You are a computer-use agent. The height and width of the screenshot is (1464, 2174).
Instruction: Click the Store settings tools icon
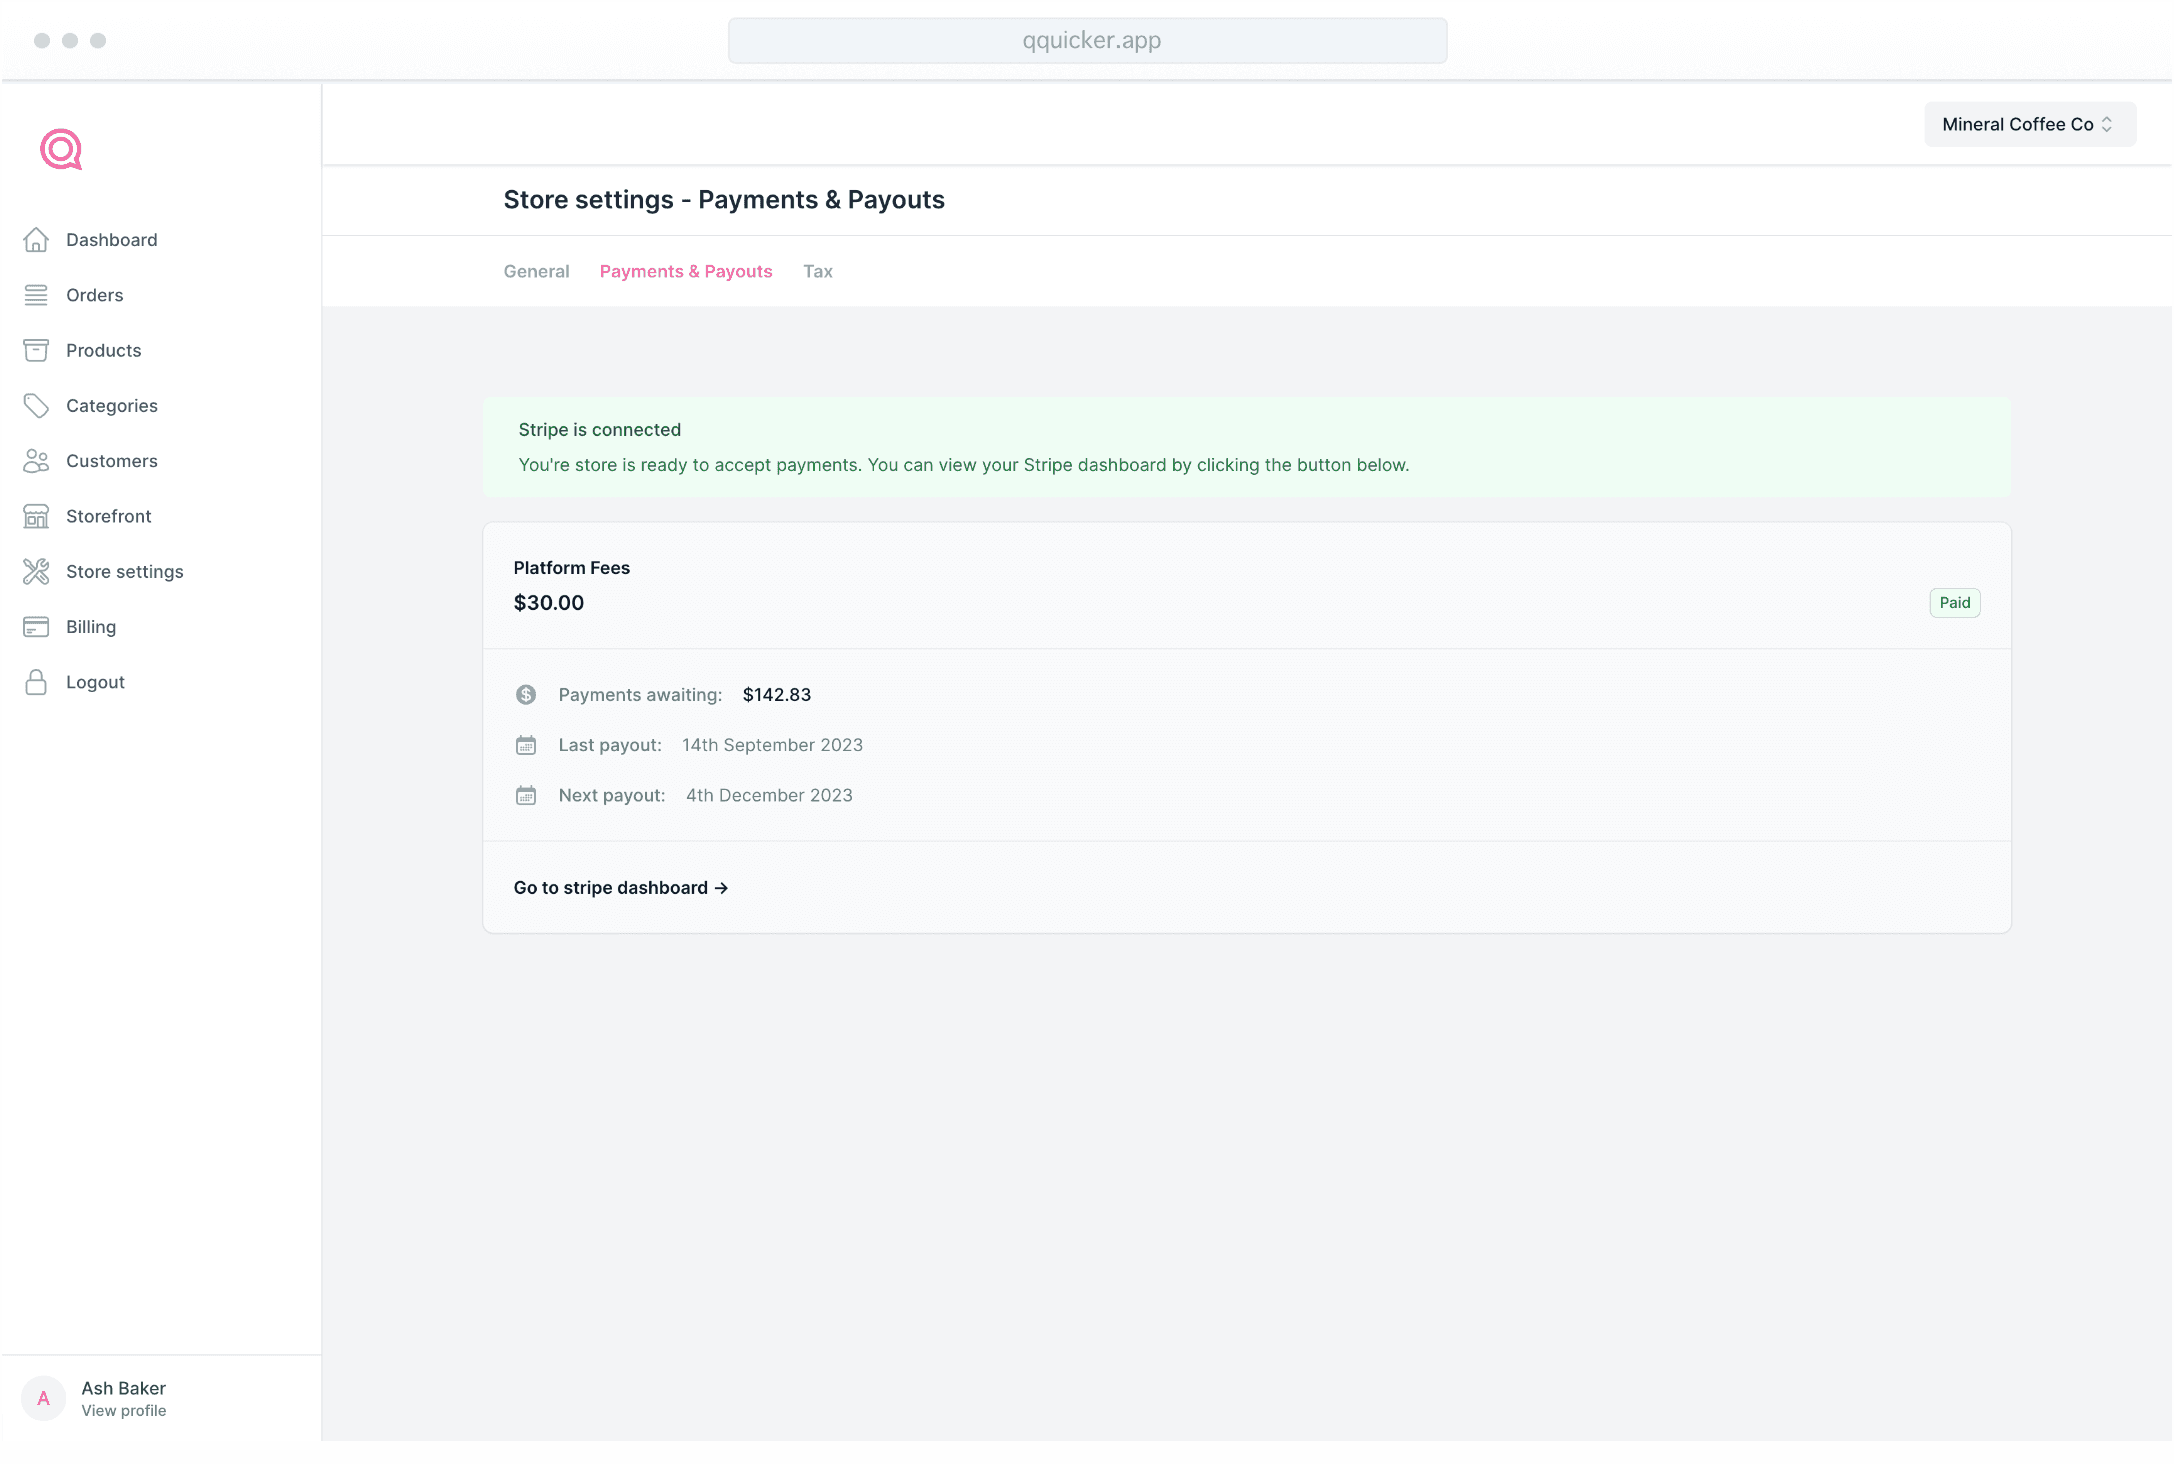(x=36, y=571)
